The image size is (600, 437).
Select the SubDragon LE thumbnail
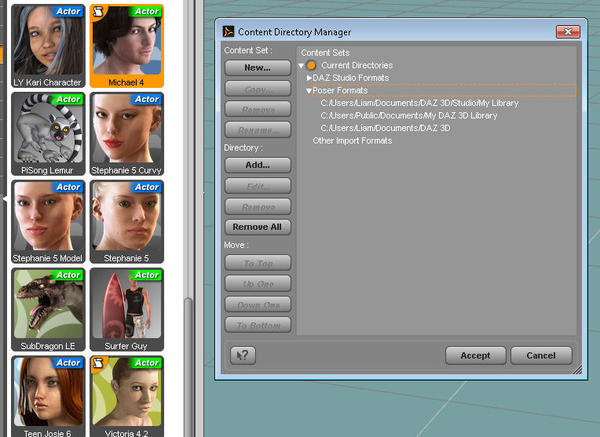[48, 310]
